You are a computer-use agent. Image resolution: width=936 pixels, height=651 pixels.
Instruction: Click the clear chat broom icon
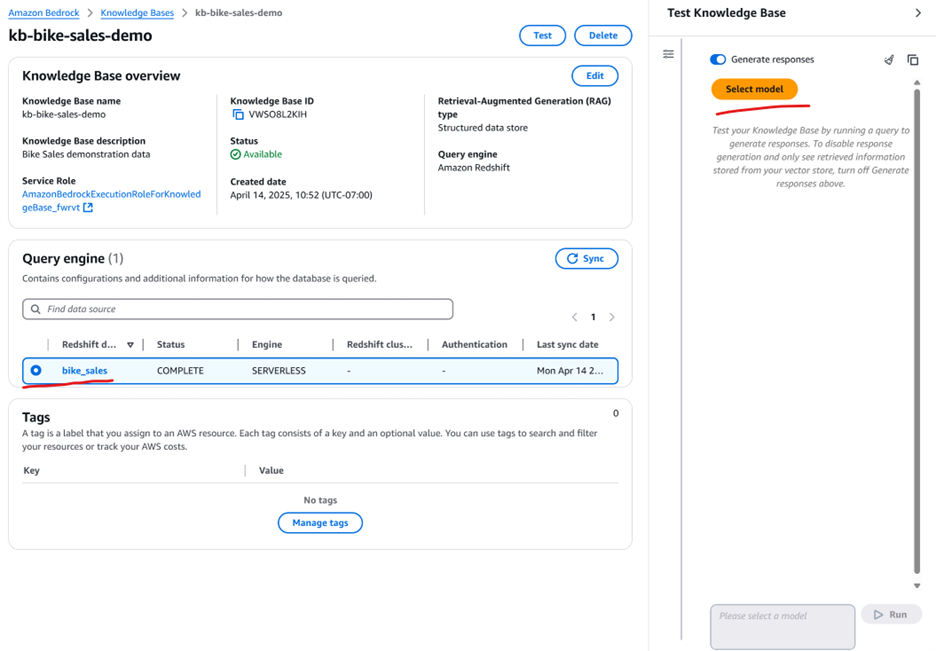(x=889, y=60)
